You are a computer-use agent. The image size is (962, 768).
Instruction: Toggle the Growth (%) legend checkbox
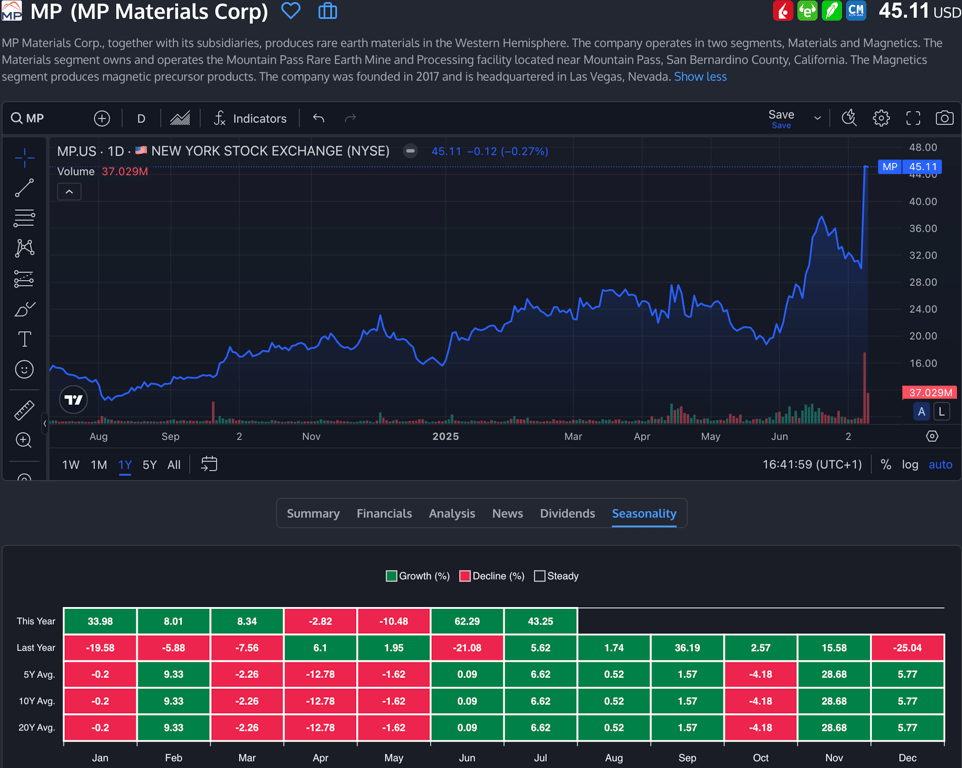click(x=392, y=576)
